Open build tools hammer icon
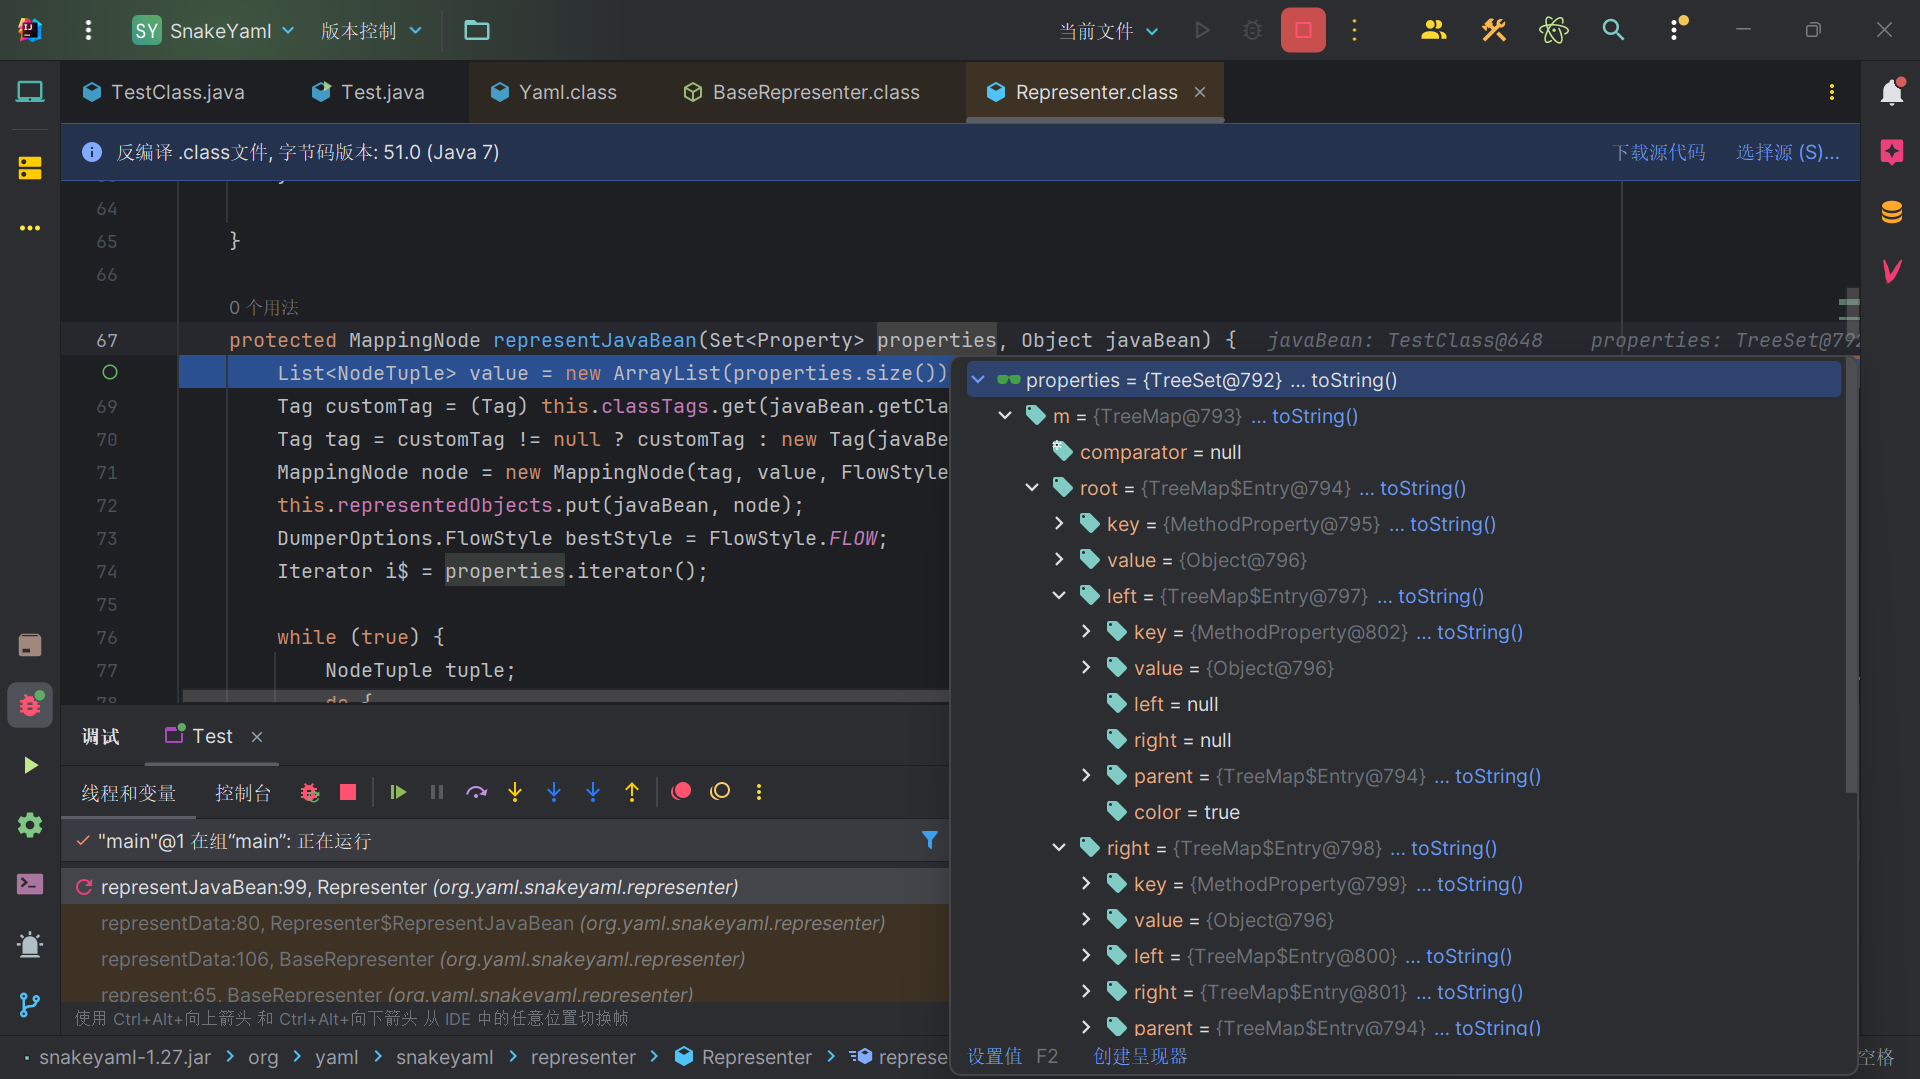 pyautogui.click(x=1493, y=31)
